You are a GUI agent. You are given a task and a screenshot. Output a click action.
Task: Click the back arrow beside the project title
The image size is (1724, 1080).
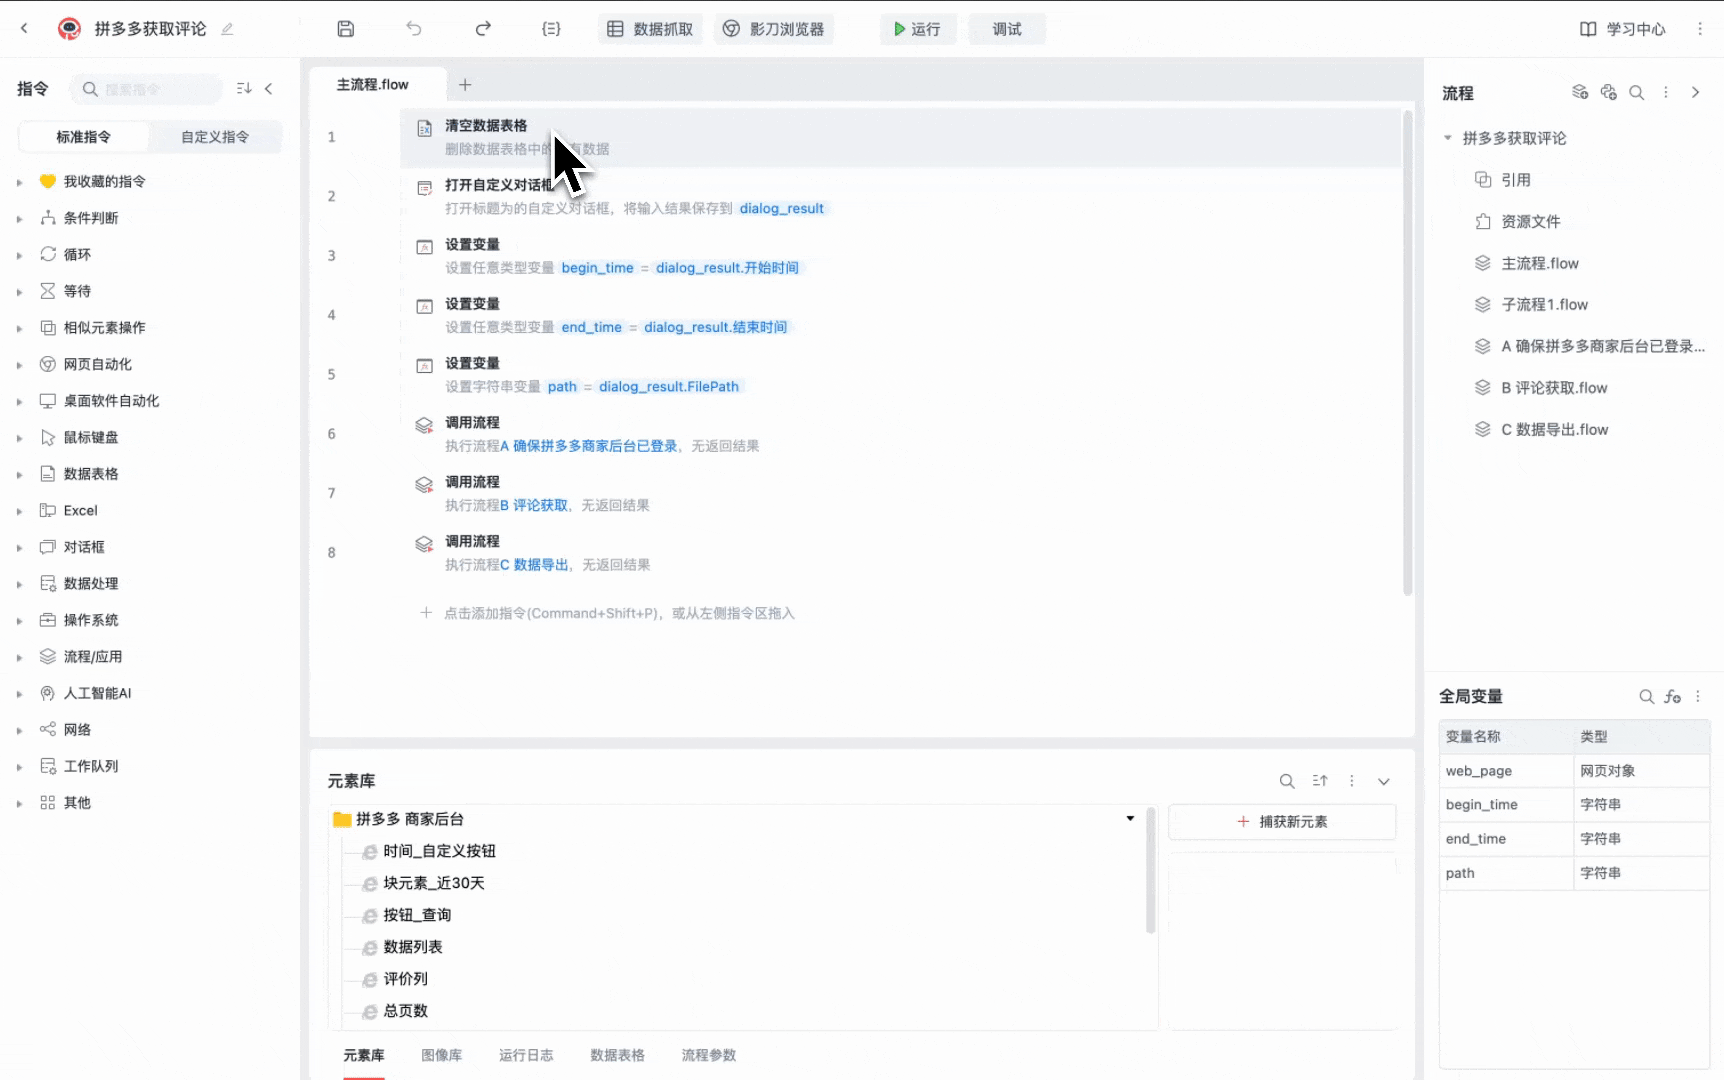pyautogui.click(x=24, y=29)
